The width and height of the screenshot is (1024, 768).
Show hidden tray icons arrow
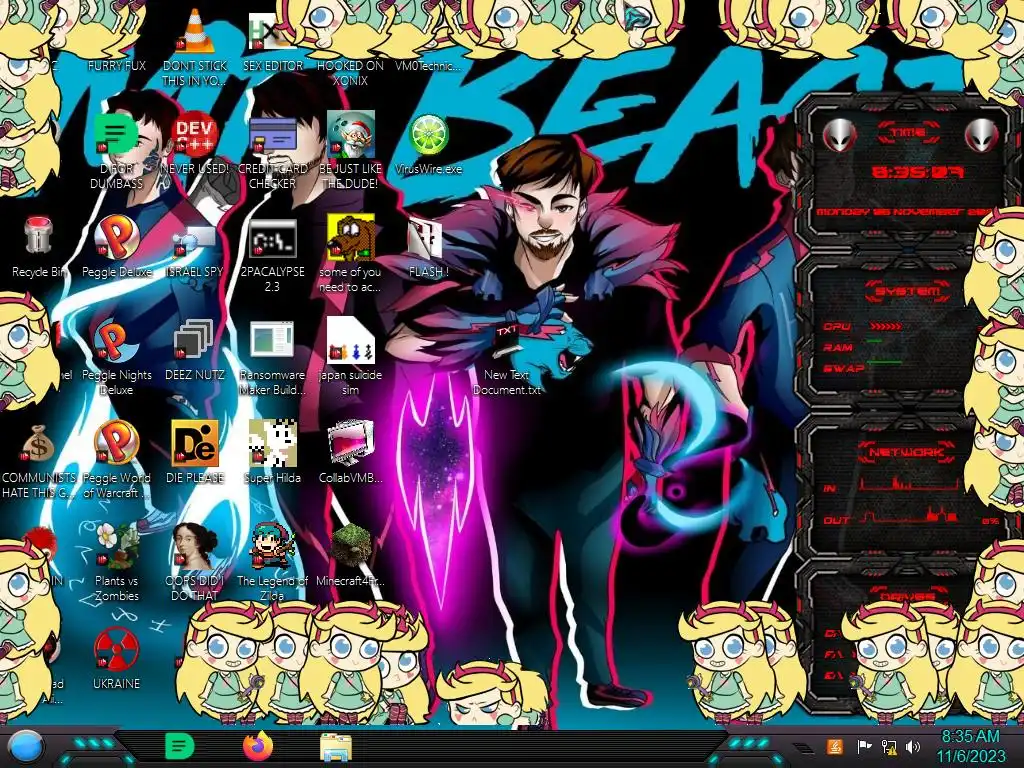coord(805,748)
